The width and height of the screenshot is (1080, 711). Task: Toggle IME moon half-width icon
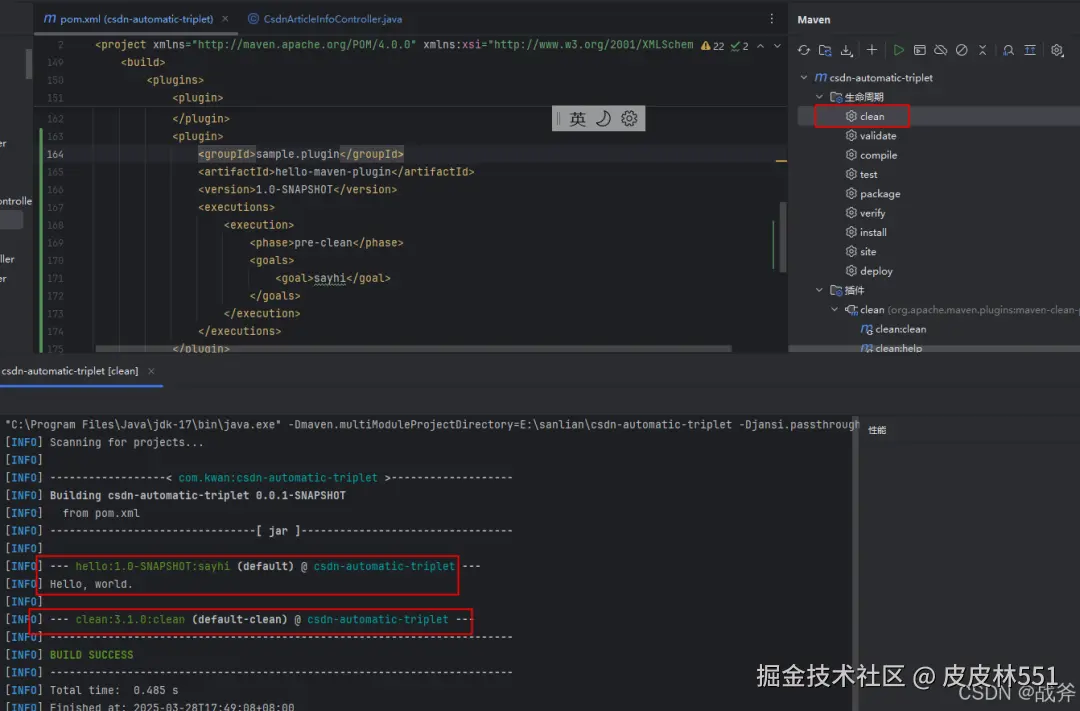point(603,118)
